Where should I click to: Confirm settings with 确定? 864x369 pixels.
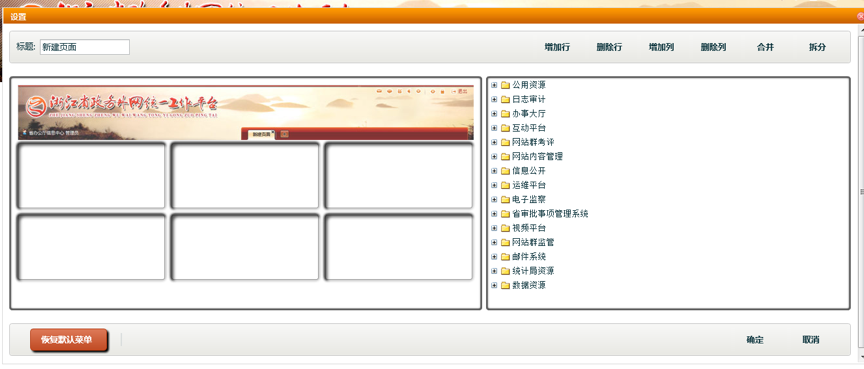click(x=755, y=340)
